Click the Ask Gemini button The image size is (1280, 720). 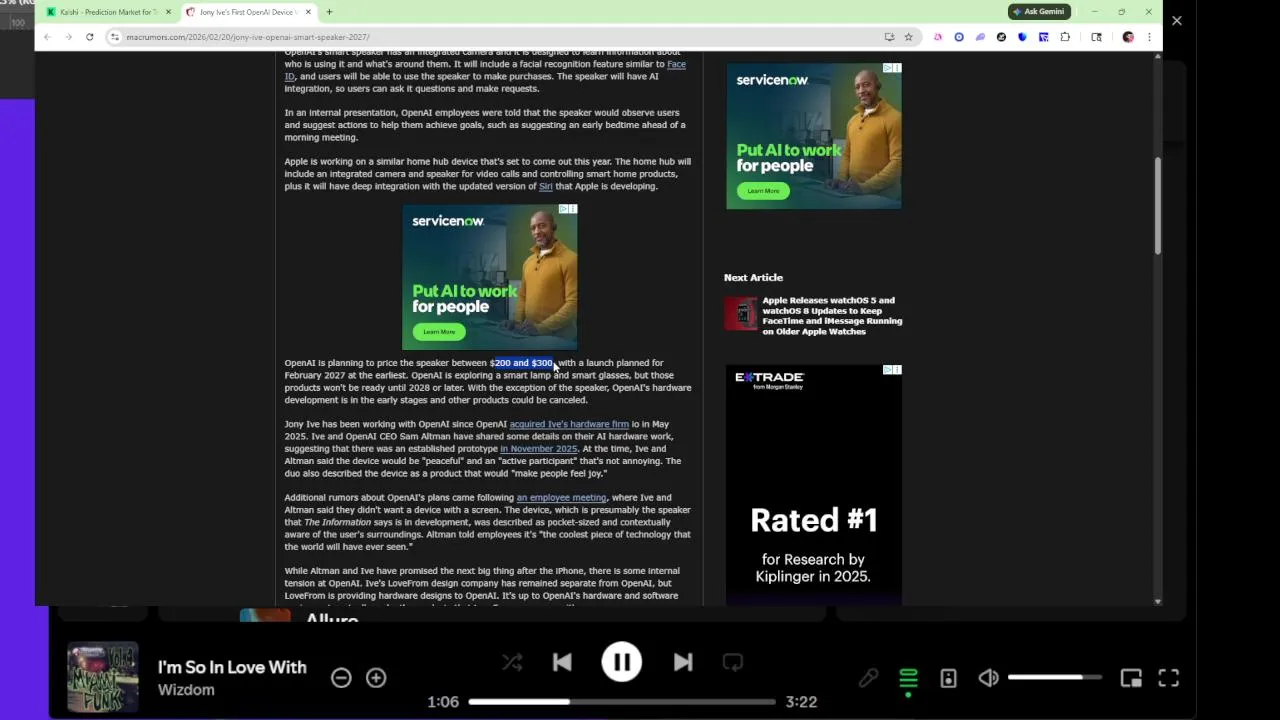point(1039,12)
